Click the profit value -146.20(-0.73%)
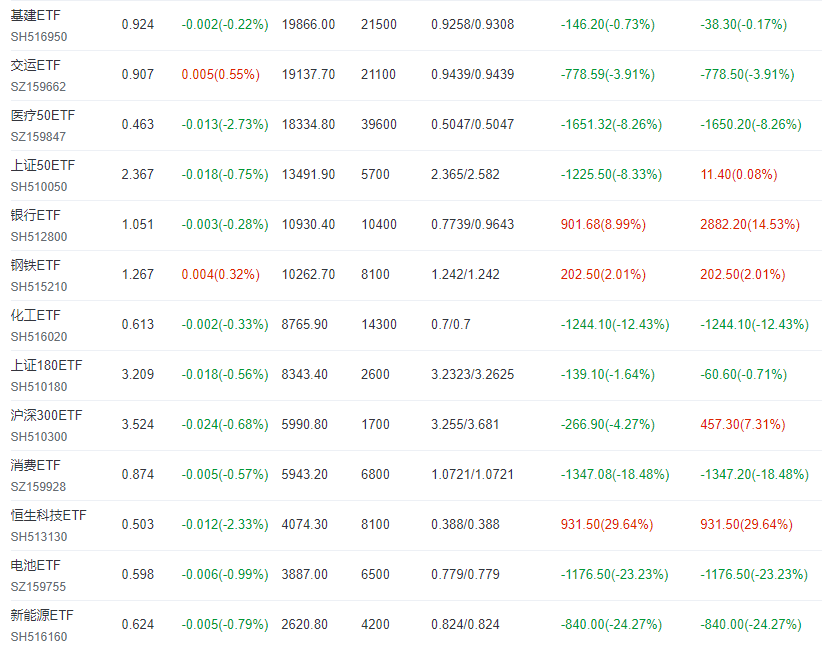822x650 pixels. tap(608, 25)
